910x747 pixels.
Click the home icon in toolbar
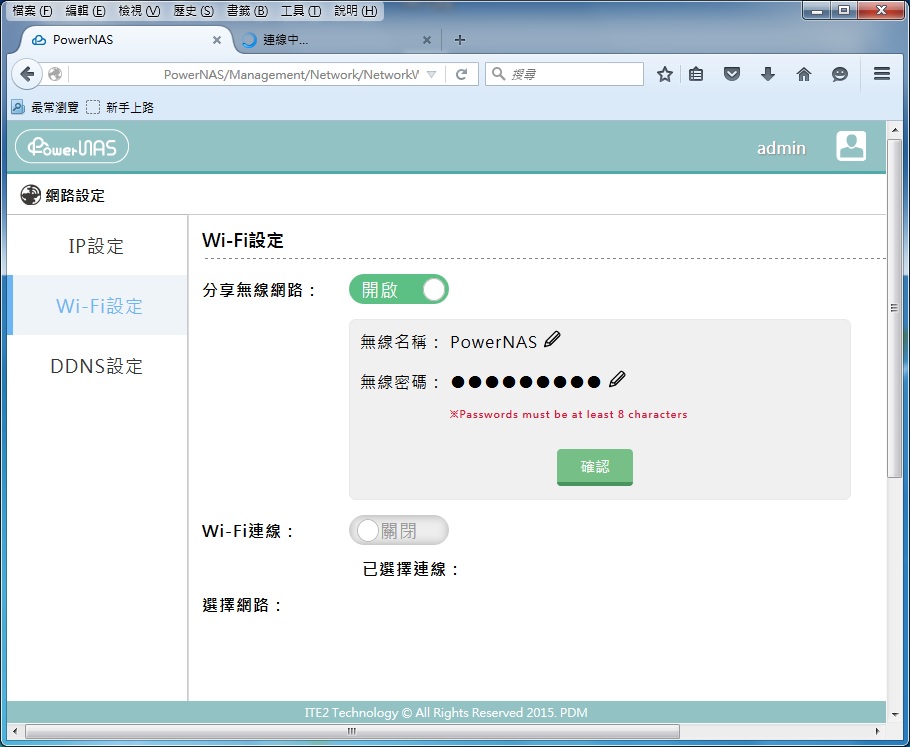pos(804,74)
